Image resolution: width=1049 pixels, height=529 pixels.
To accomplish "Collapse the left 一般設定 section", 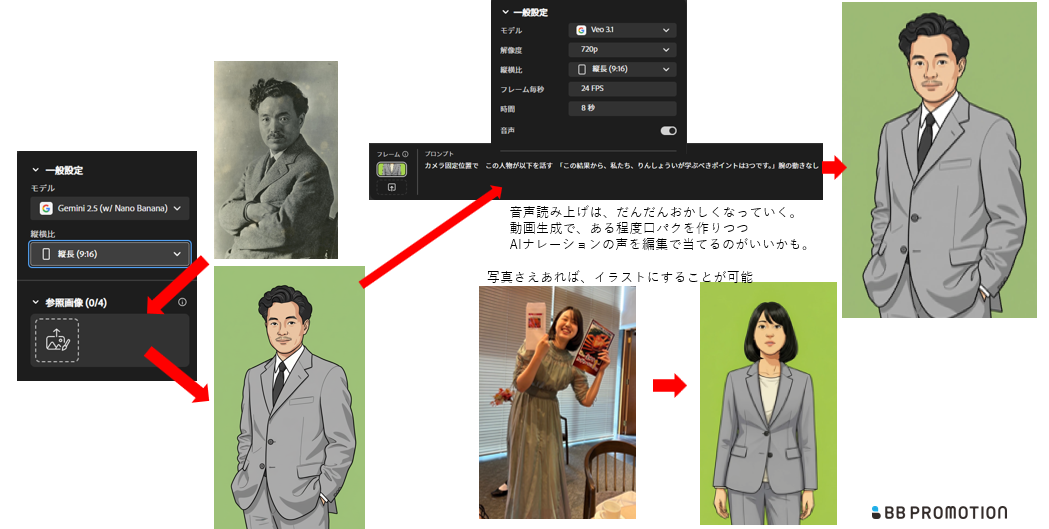I will tap(36, 171).
